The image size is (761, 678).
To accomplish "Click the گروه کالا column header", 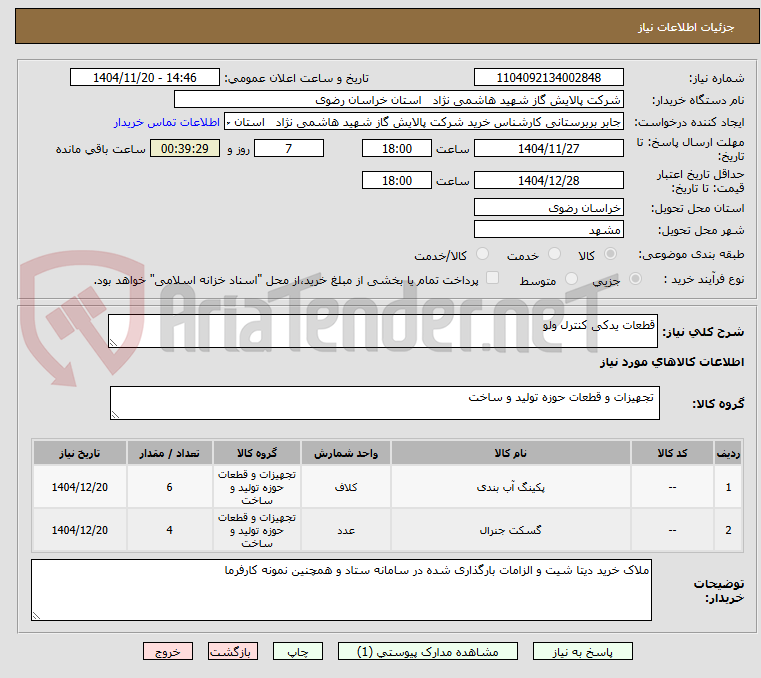I will tap(257, 453).
